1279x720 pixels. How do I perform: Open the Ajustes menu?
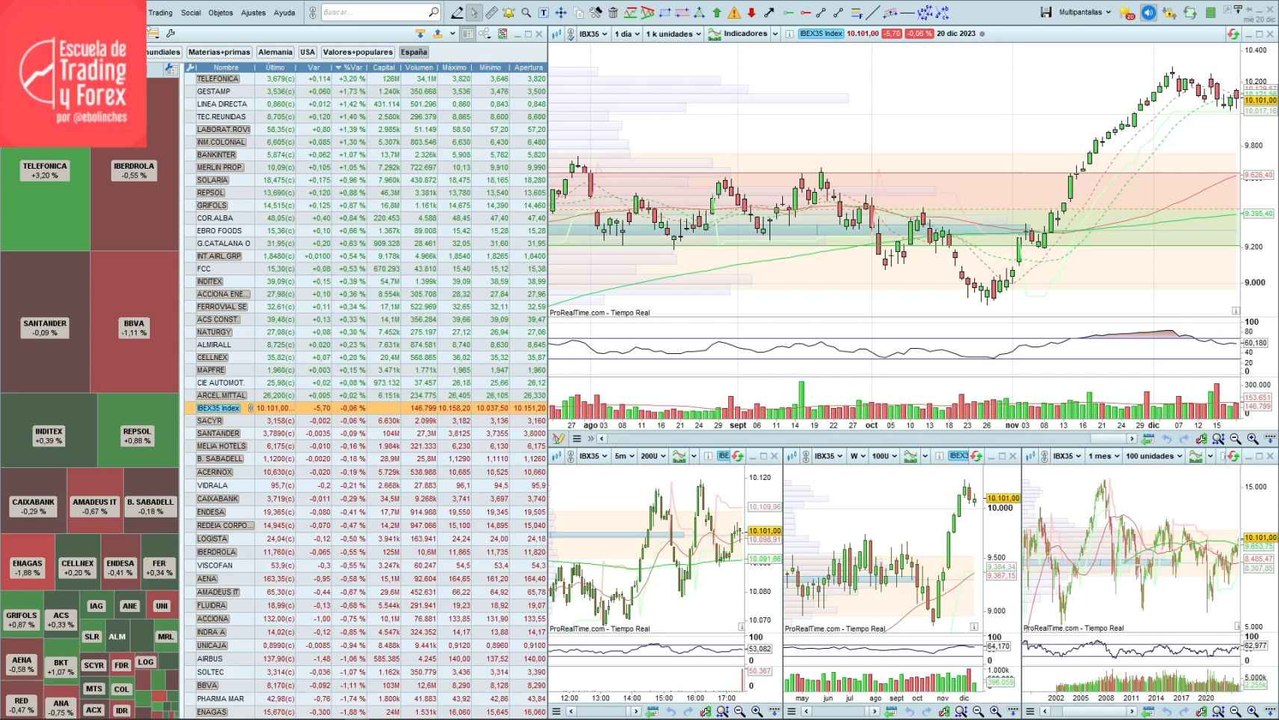[x=254, y=13]
